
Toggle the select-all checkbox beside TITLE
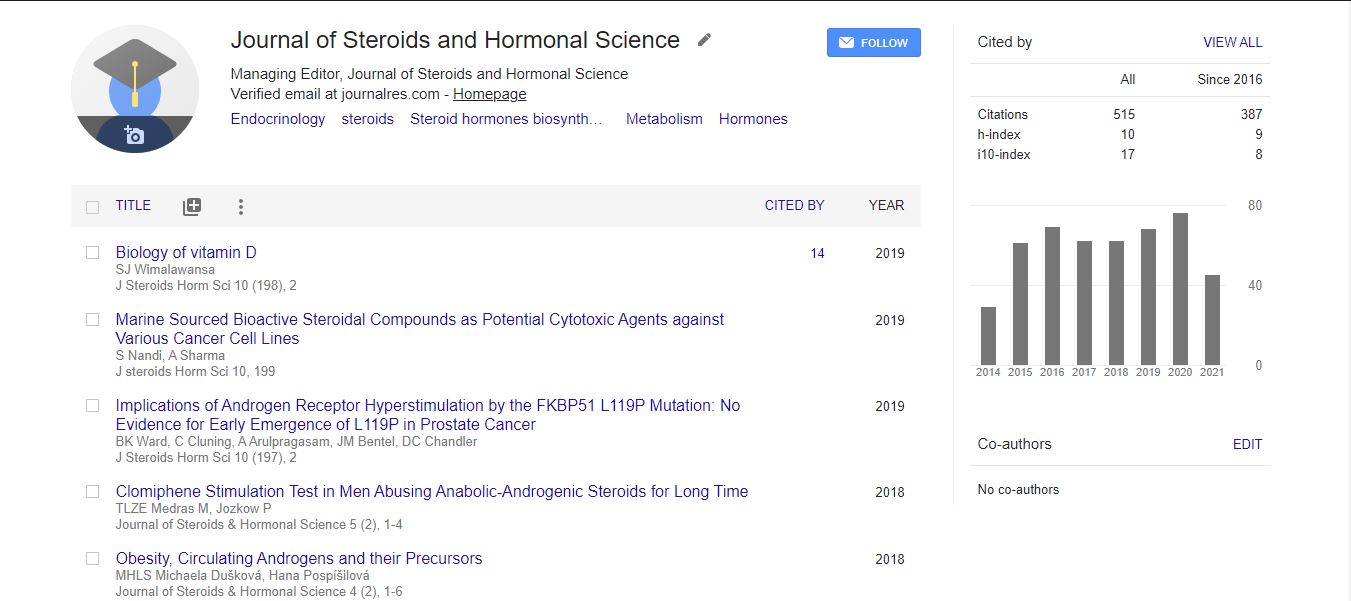point(93,207)
